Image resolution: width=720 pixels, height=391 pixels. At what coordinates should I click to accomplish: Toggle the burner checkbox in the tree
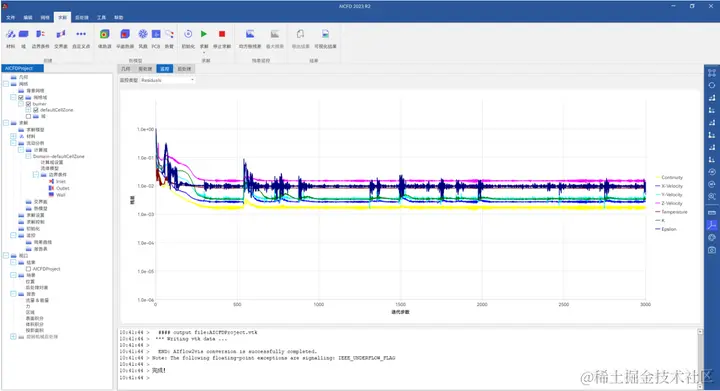[28, 104]
